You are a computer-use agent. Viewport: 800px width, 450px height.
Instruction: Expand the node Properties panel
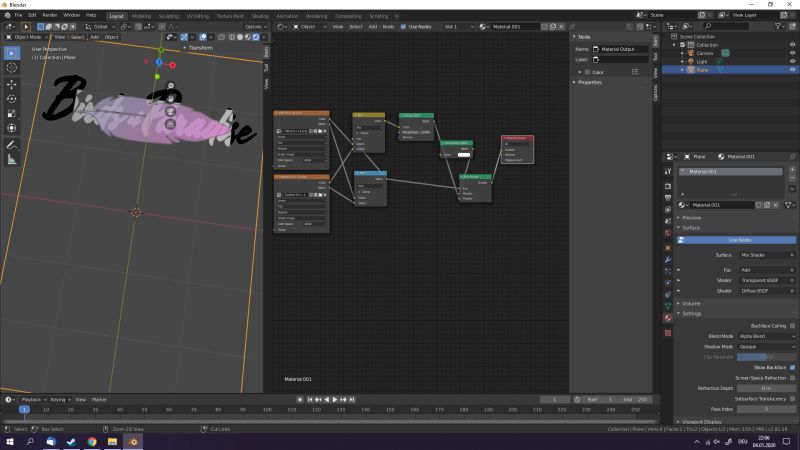589,82
